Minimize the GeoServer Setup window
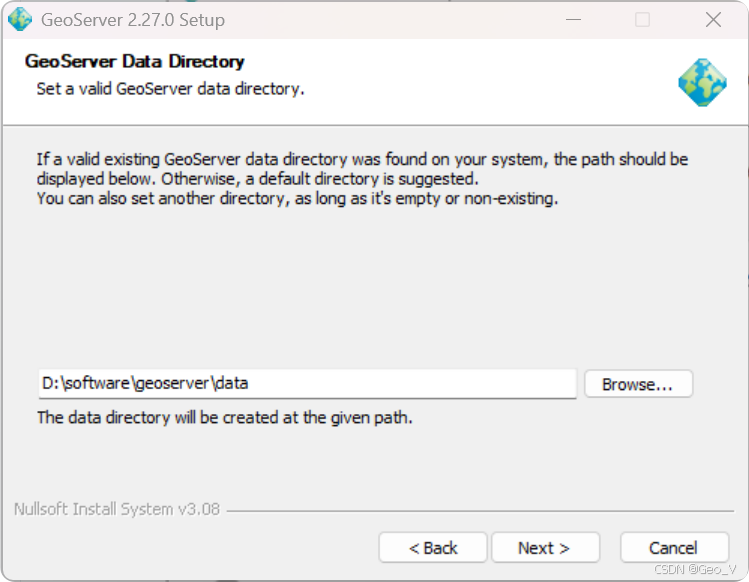Viewport: 749px width, 582px height. [573, 20]
